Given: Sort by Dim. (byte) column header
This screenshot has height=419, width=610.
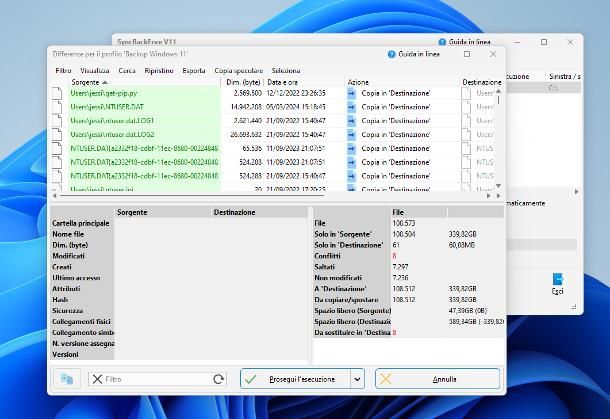Looking at the screenshot, I should pos(243,82).
